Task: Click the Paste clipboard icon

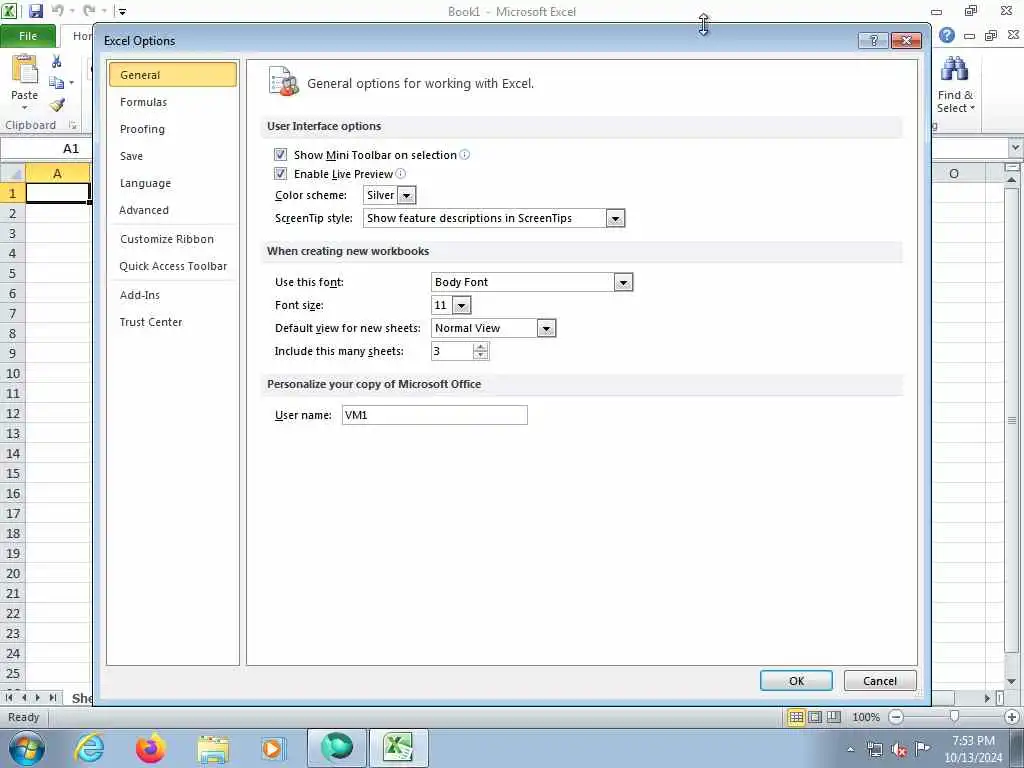Action: pos(25,70)
